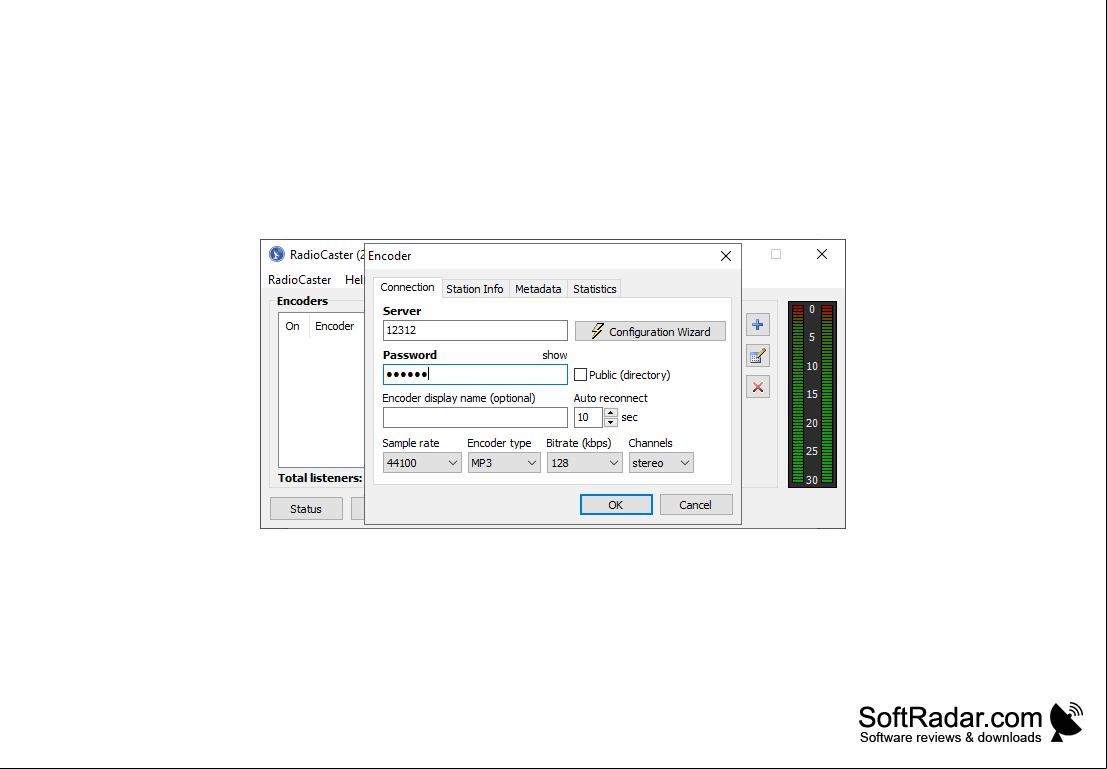This screenshot has width=1107, height=769.
Task: Close the RadioCaster main window
Action: (x=822, y=254)
